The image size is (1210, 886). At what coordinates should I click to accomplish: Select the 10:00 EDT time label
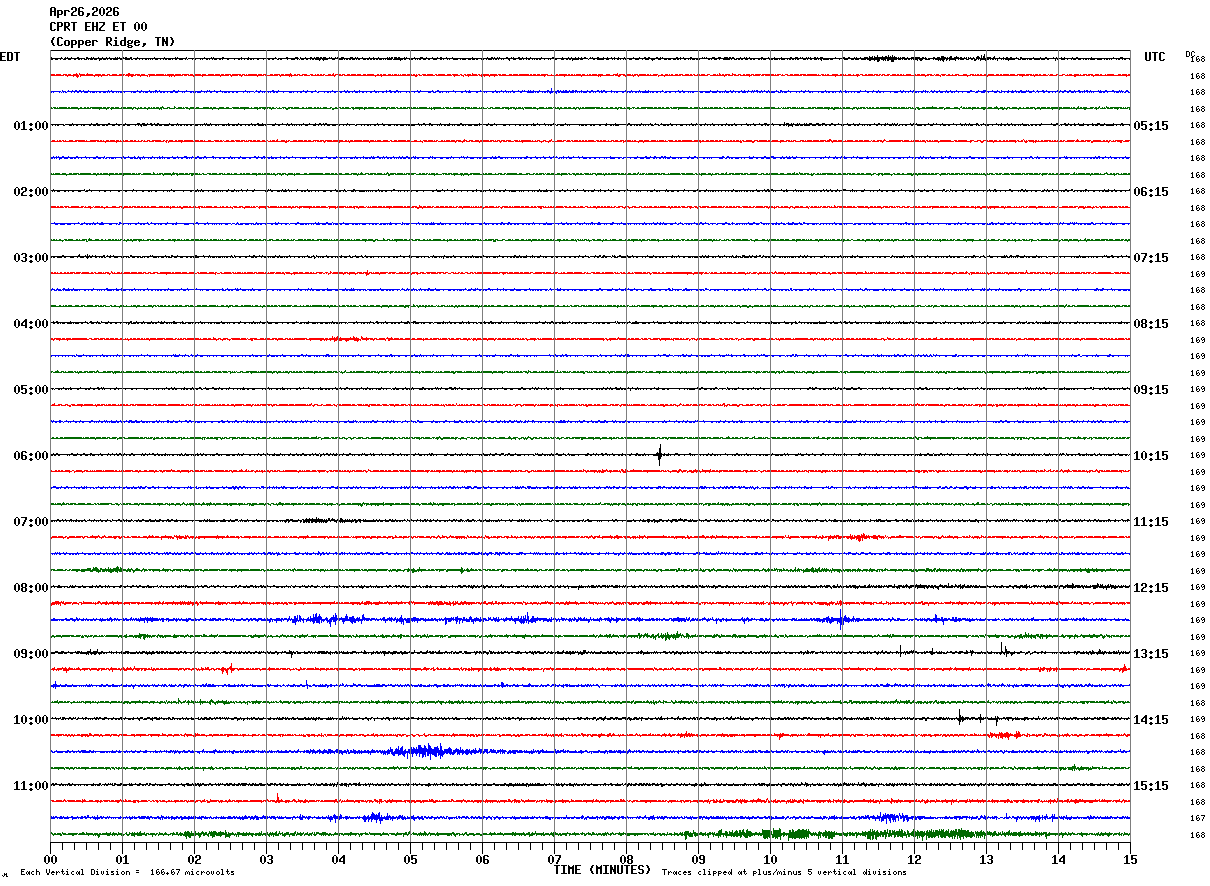pyautogui.click(x=31, y=720)
